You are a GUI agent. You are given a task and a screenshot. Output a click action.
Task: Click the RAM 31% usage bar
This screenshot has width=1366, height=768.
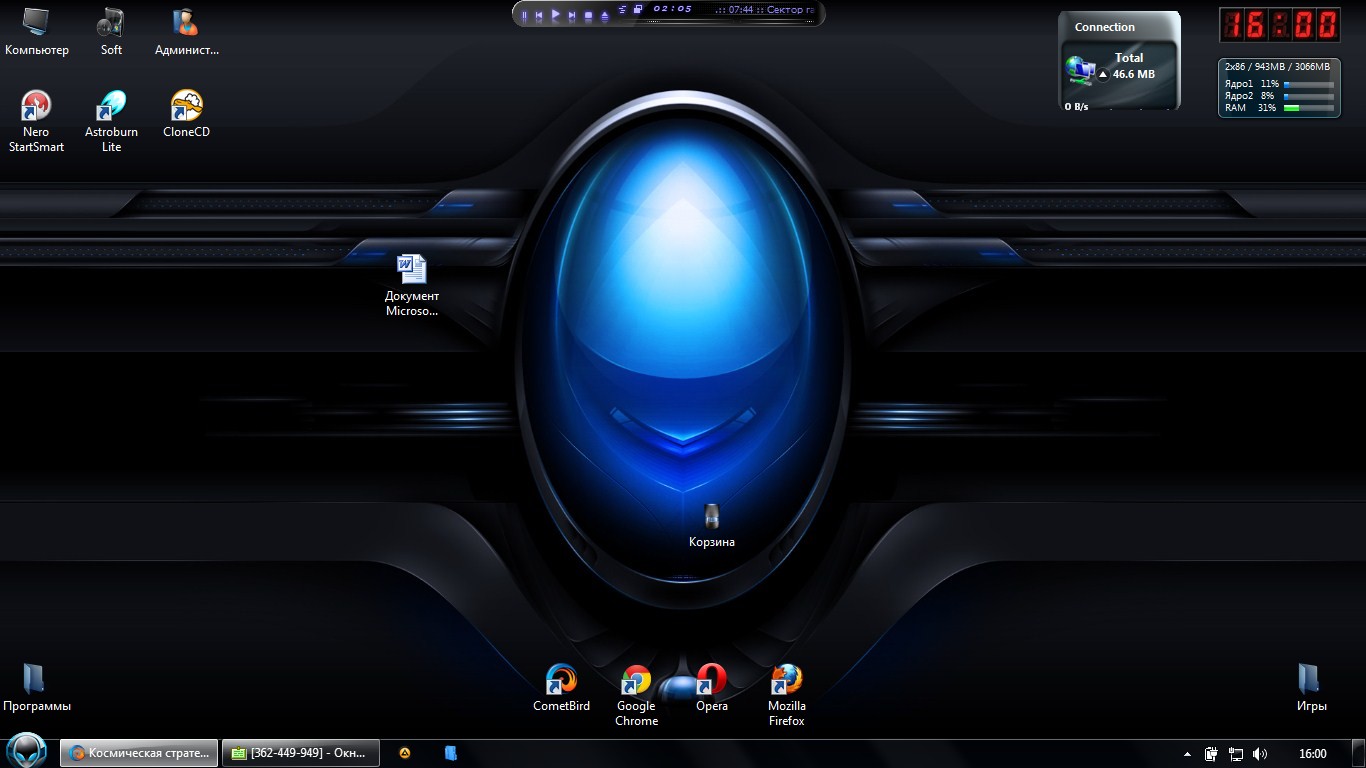tap(1308, 107)
